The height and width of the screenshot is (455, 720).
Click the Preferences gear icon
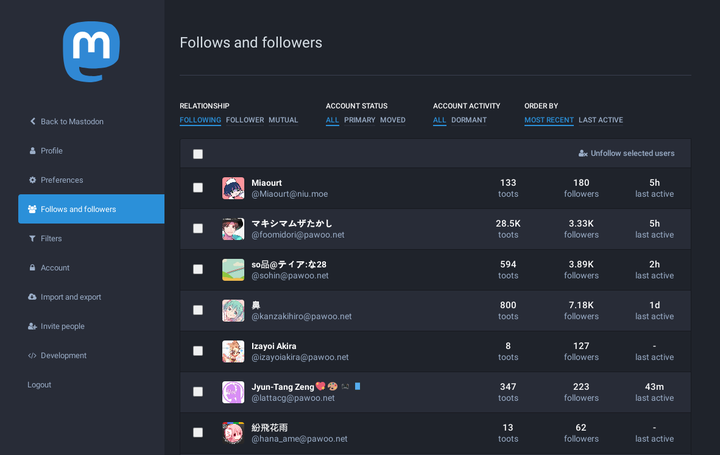click(x=33, y=180)
